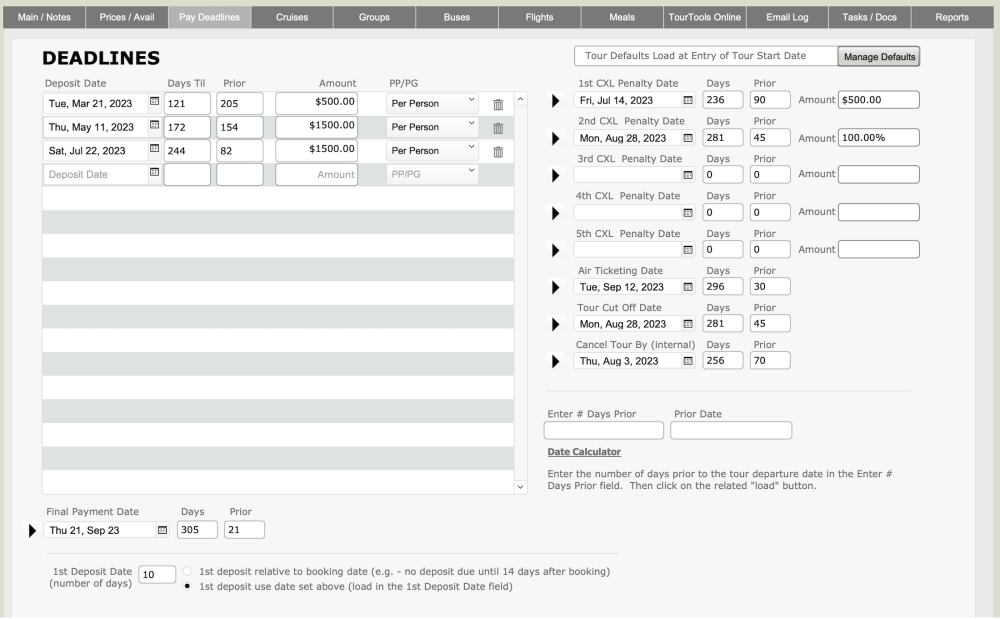The height and width of the screenshot is (619, 1000).
Task: Delete the Jul 22, 2023 deposit row
Action: [498, 152]
